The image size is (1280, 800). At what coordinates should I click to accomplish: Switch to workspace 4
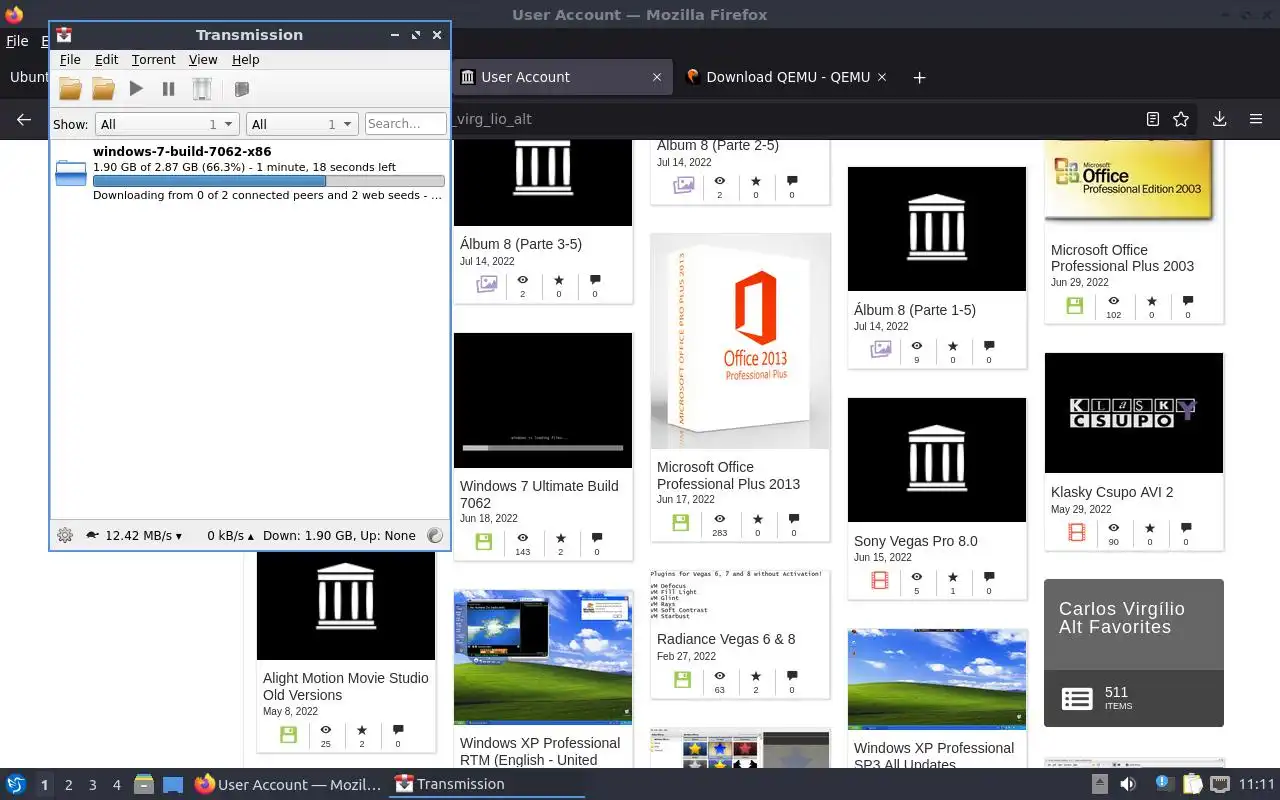116,785
